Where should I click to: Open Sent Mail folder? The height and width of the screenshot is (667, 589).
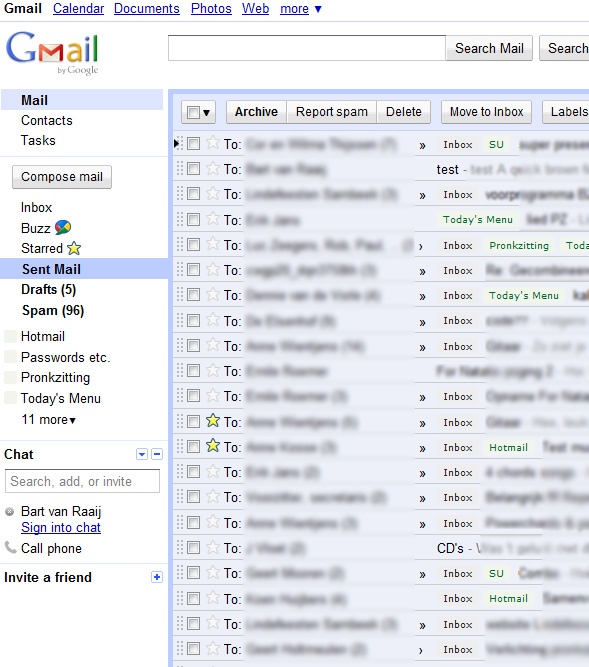[51, 269]
